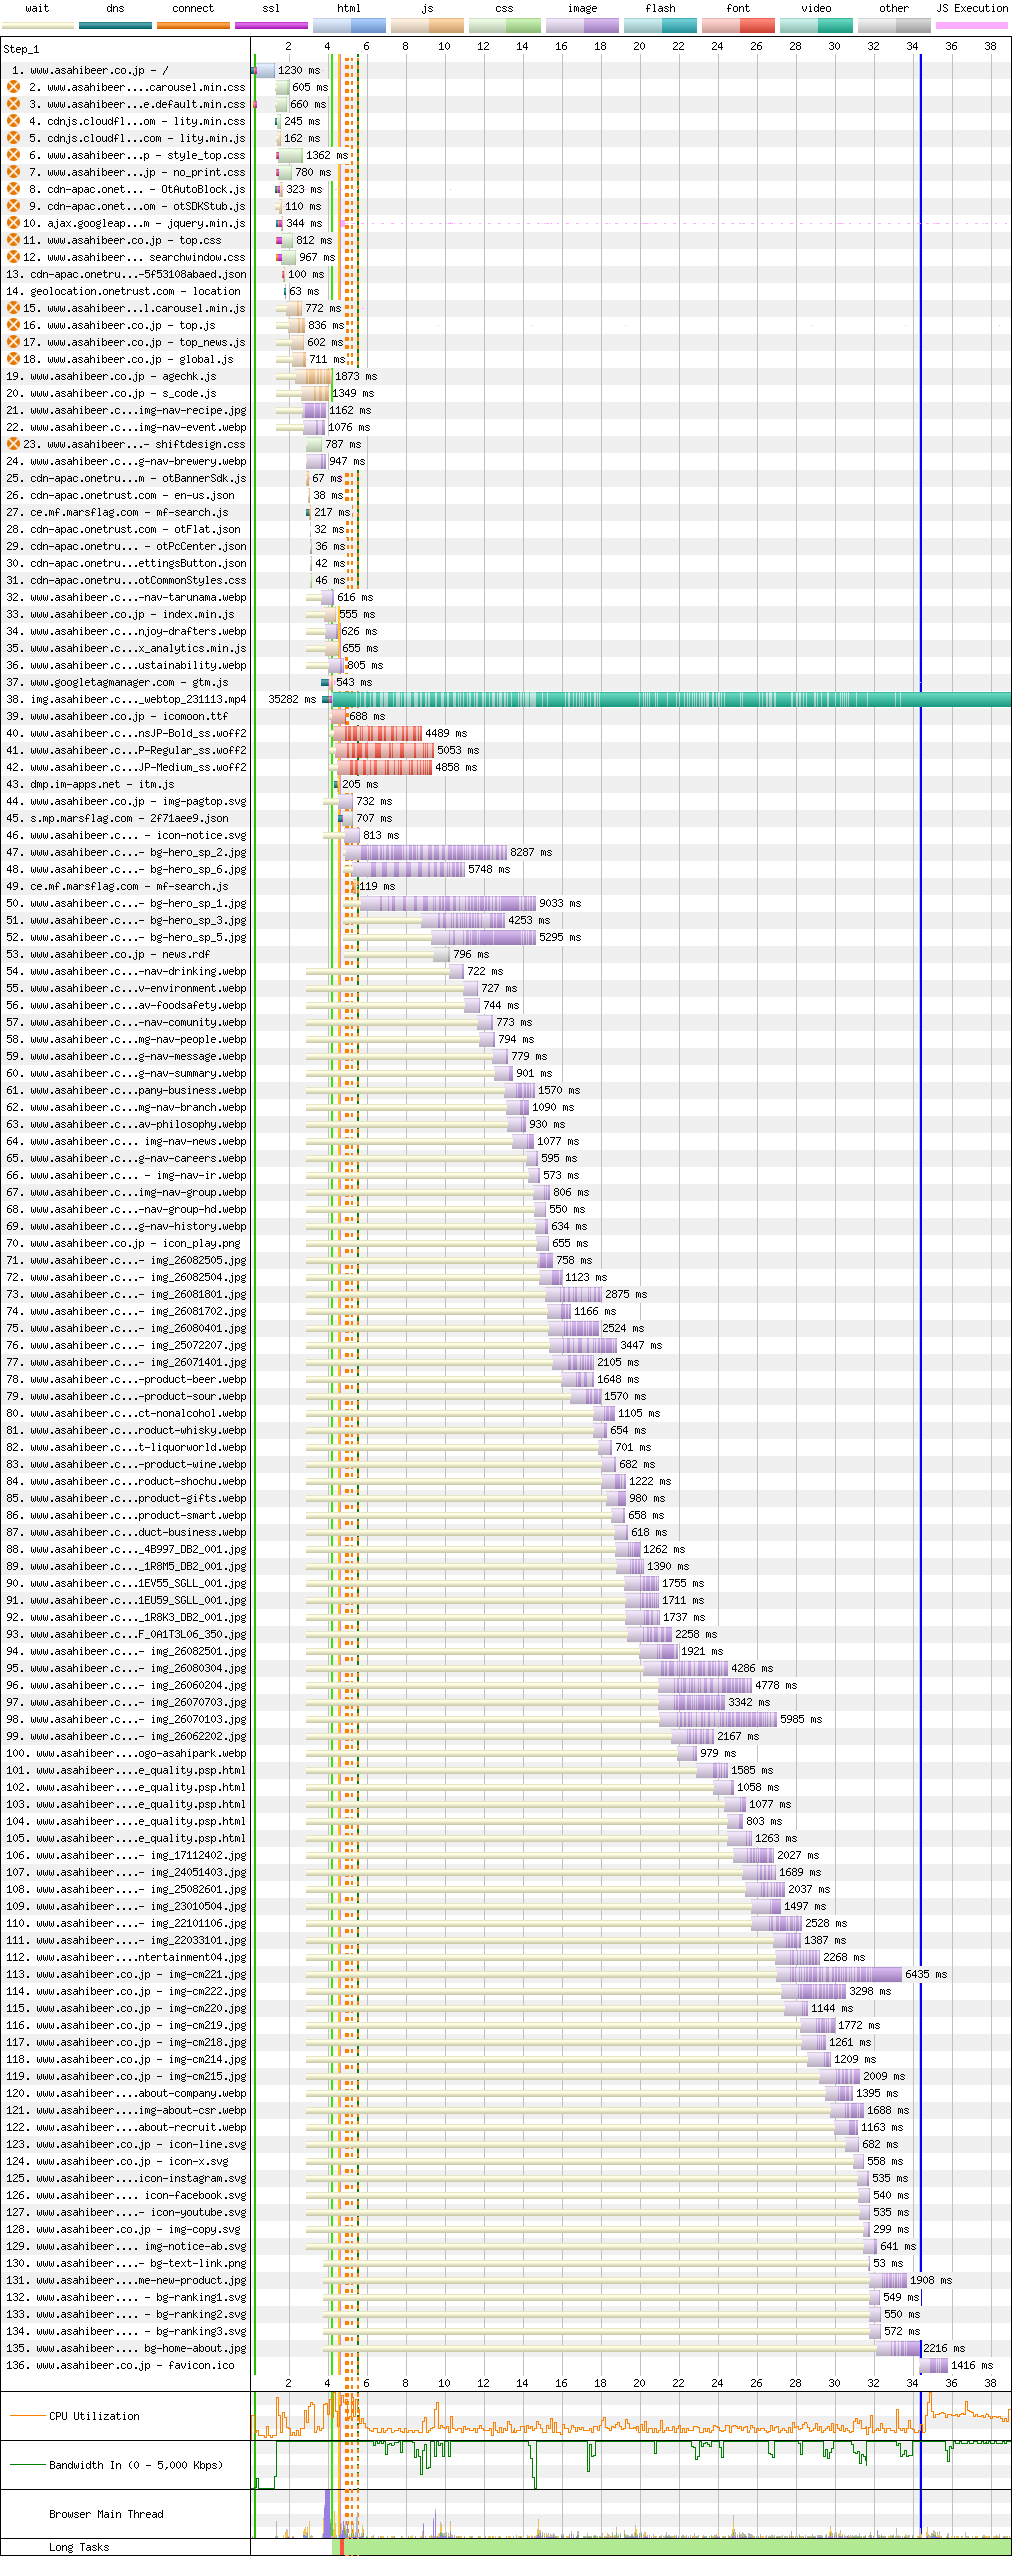Open request 1 www.asahibeer.co.jp root document
This screenshot has height=2556, width=1012.
click(125, 70)
